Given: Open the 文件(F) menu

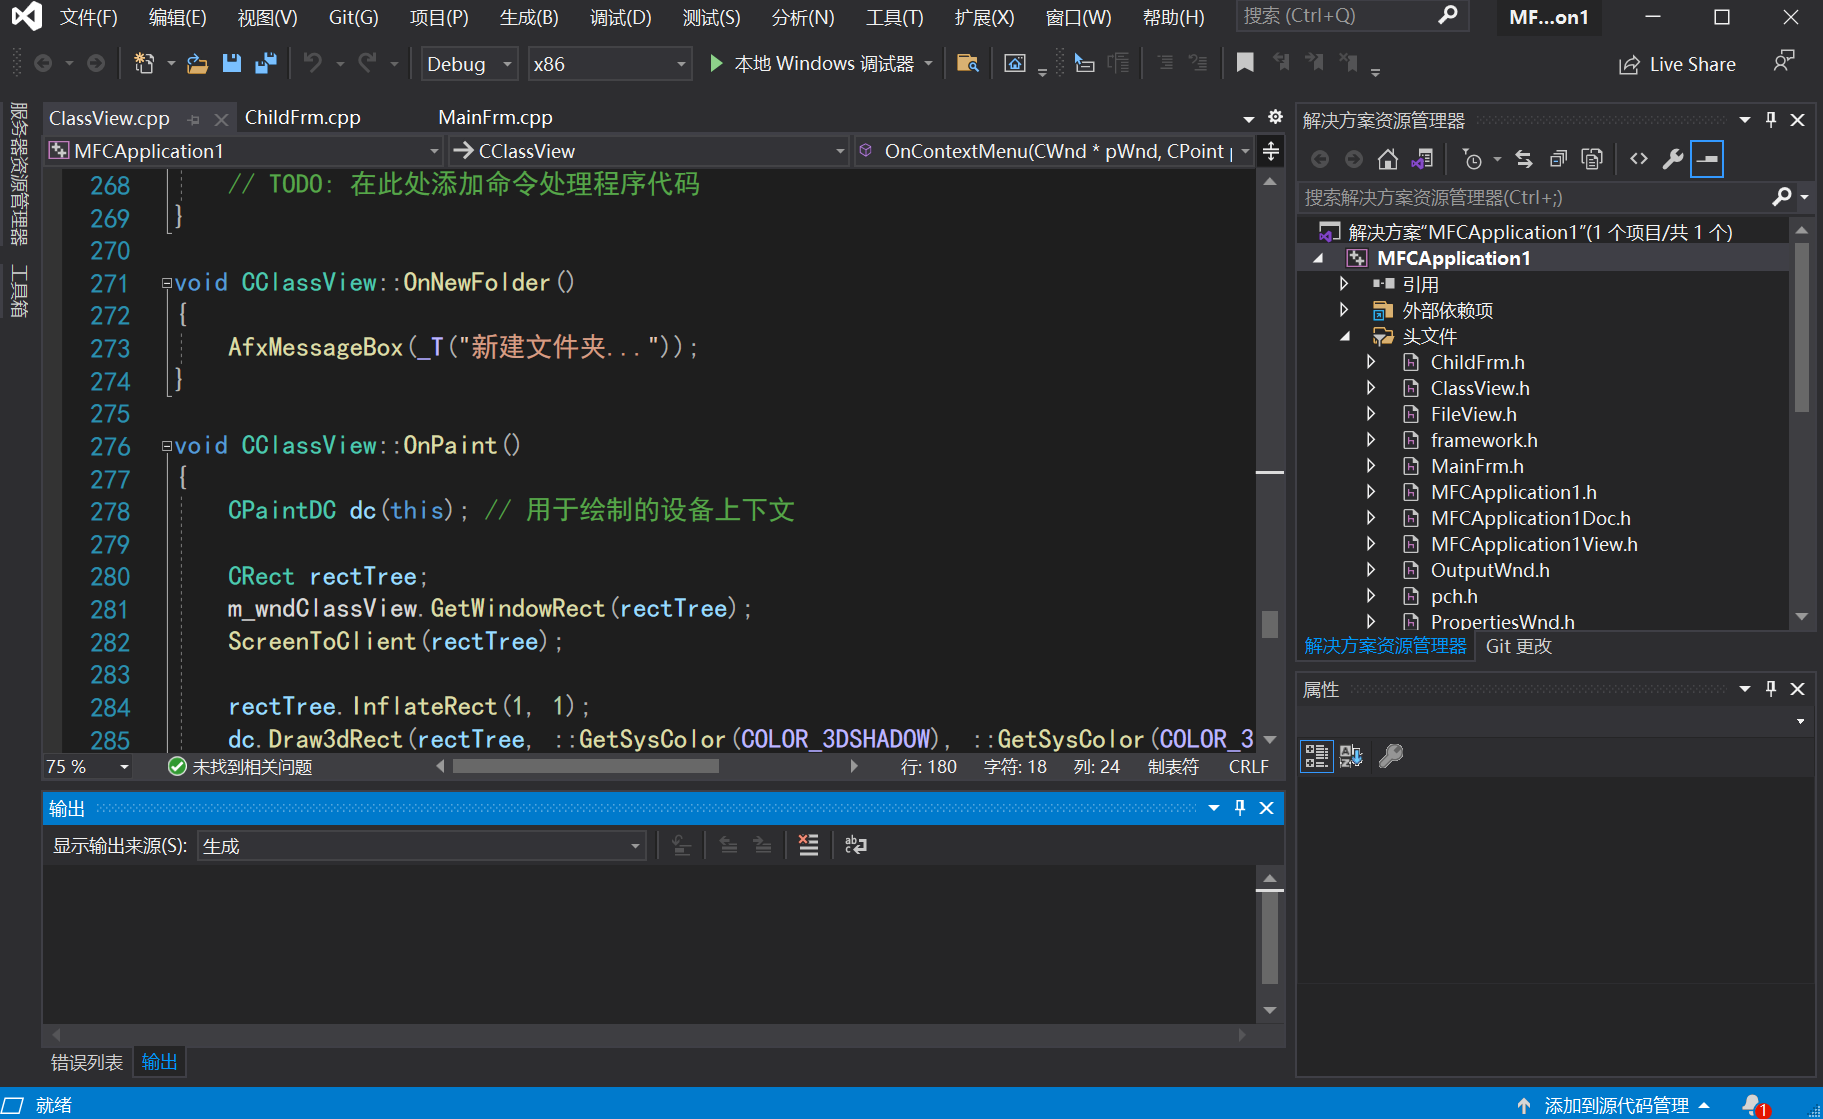Looking at the screenshot, I should click(88, 17).
